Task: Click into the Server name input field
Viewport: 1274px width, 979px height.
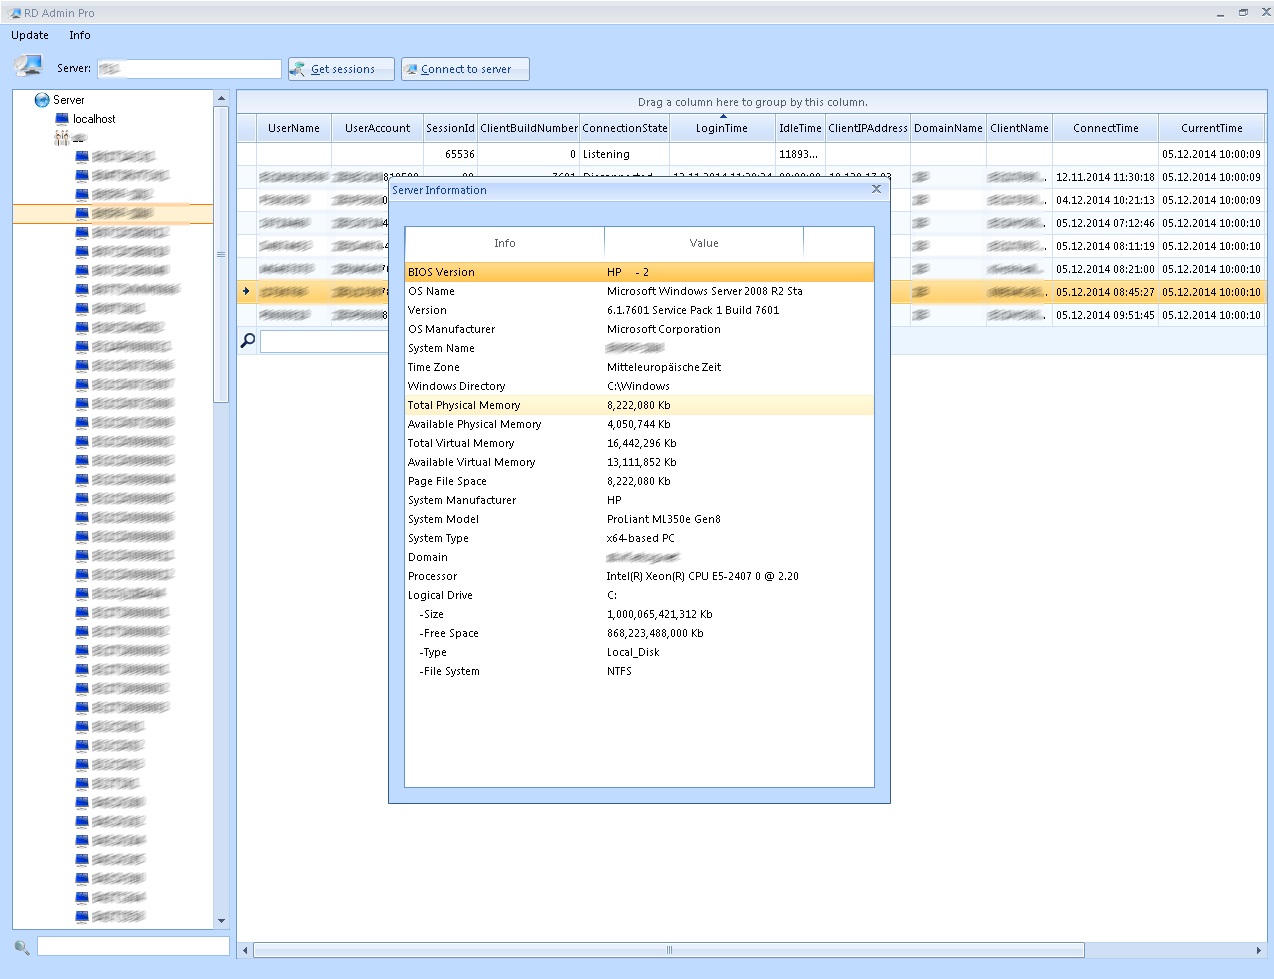Action: coord(189,69)
